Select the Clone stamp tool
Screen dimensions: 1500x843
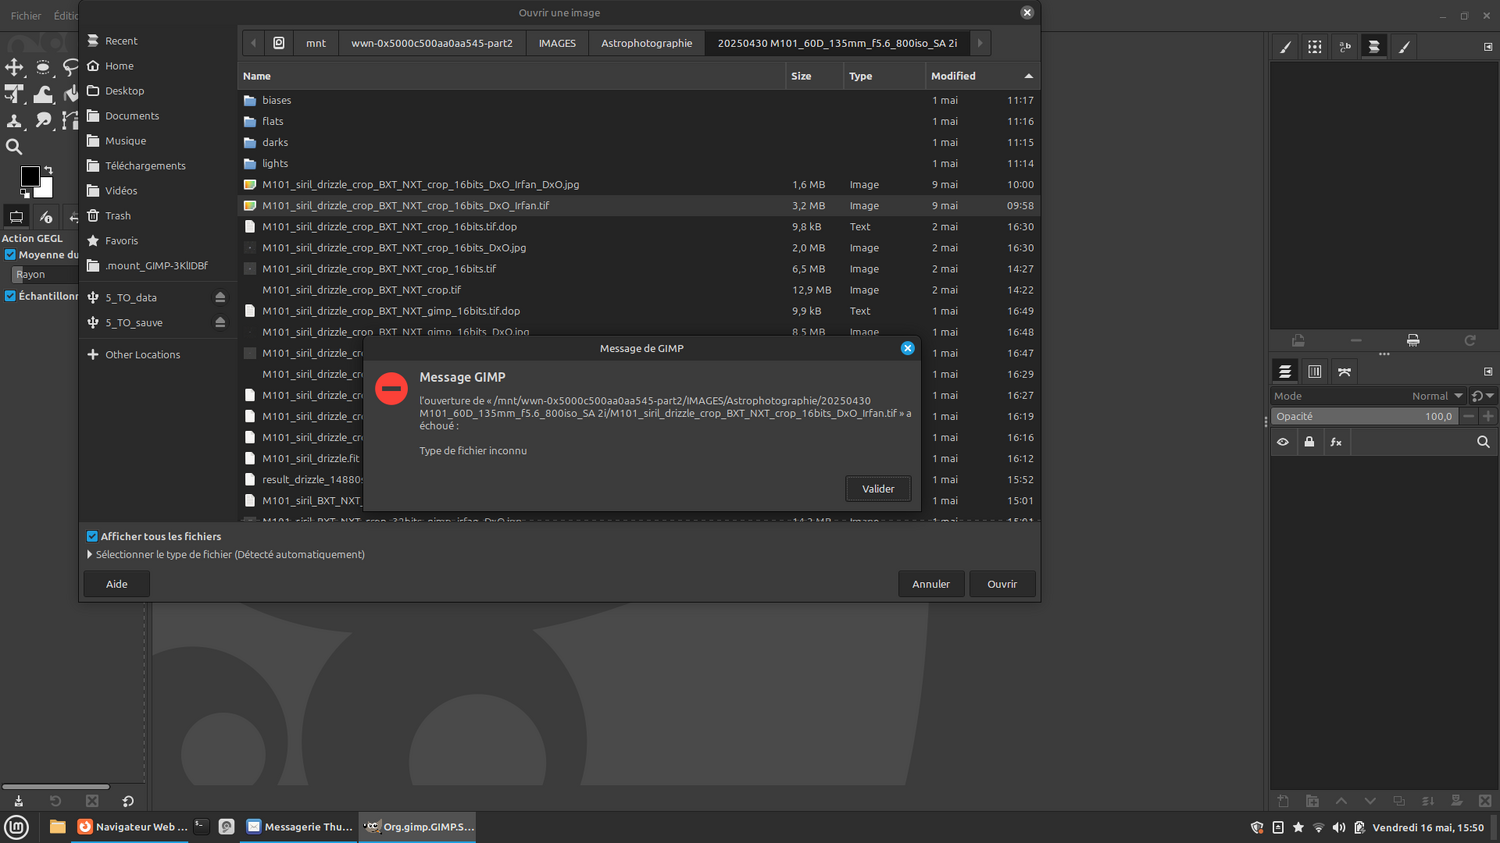point(14,121)
